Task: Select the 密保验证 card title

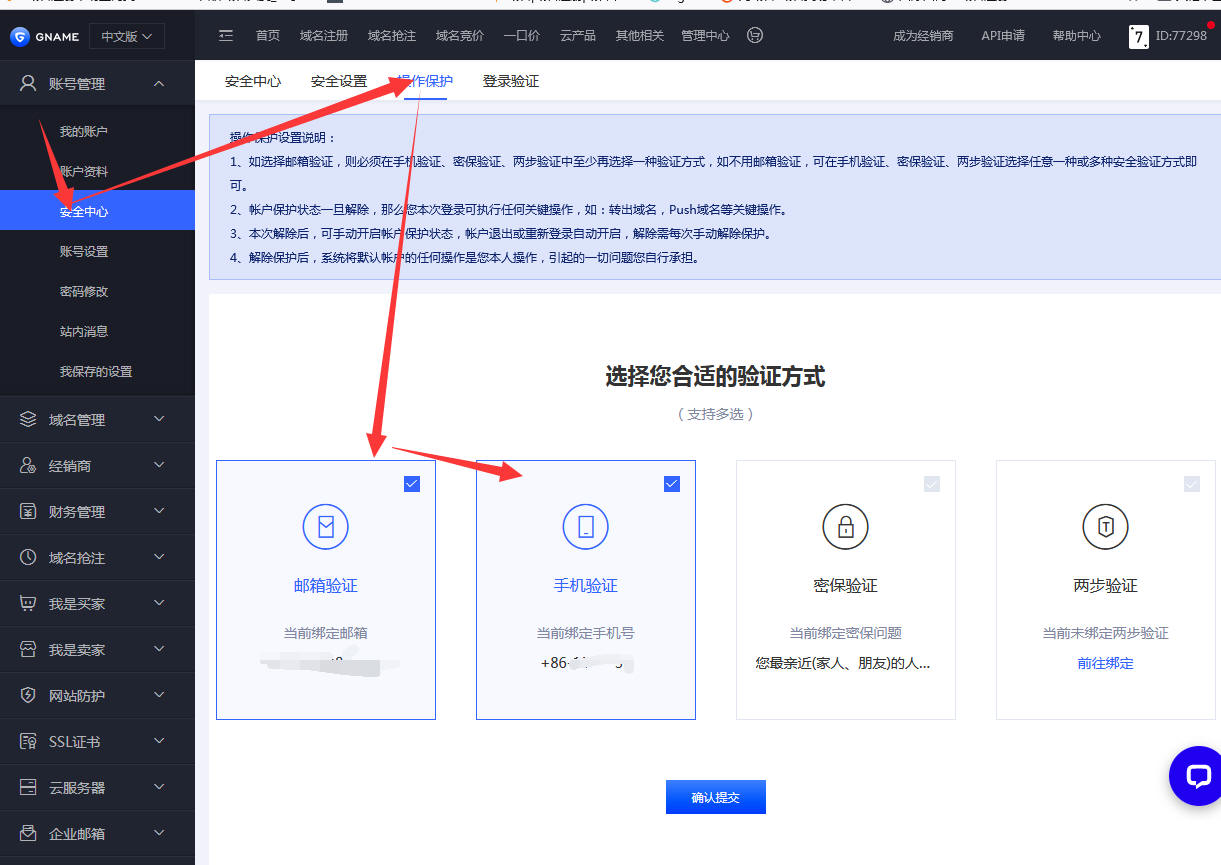Action: [x=846, y=586]
